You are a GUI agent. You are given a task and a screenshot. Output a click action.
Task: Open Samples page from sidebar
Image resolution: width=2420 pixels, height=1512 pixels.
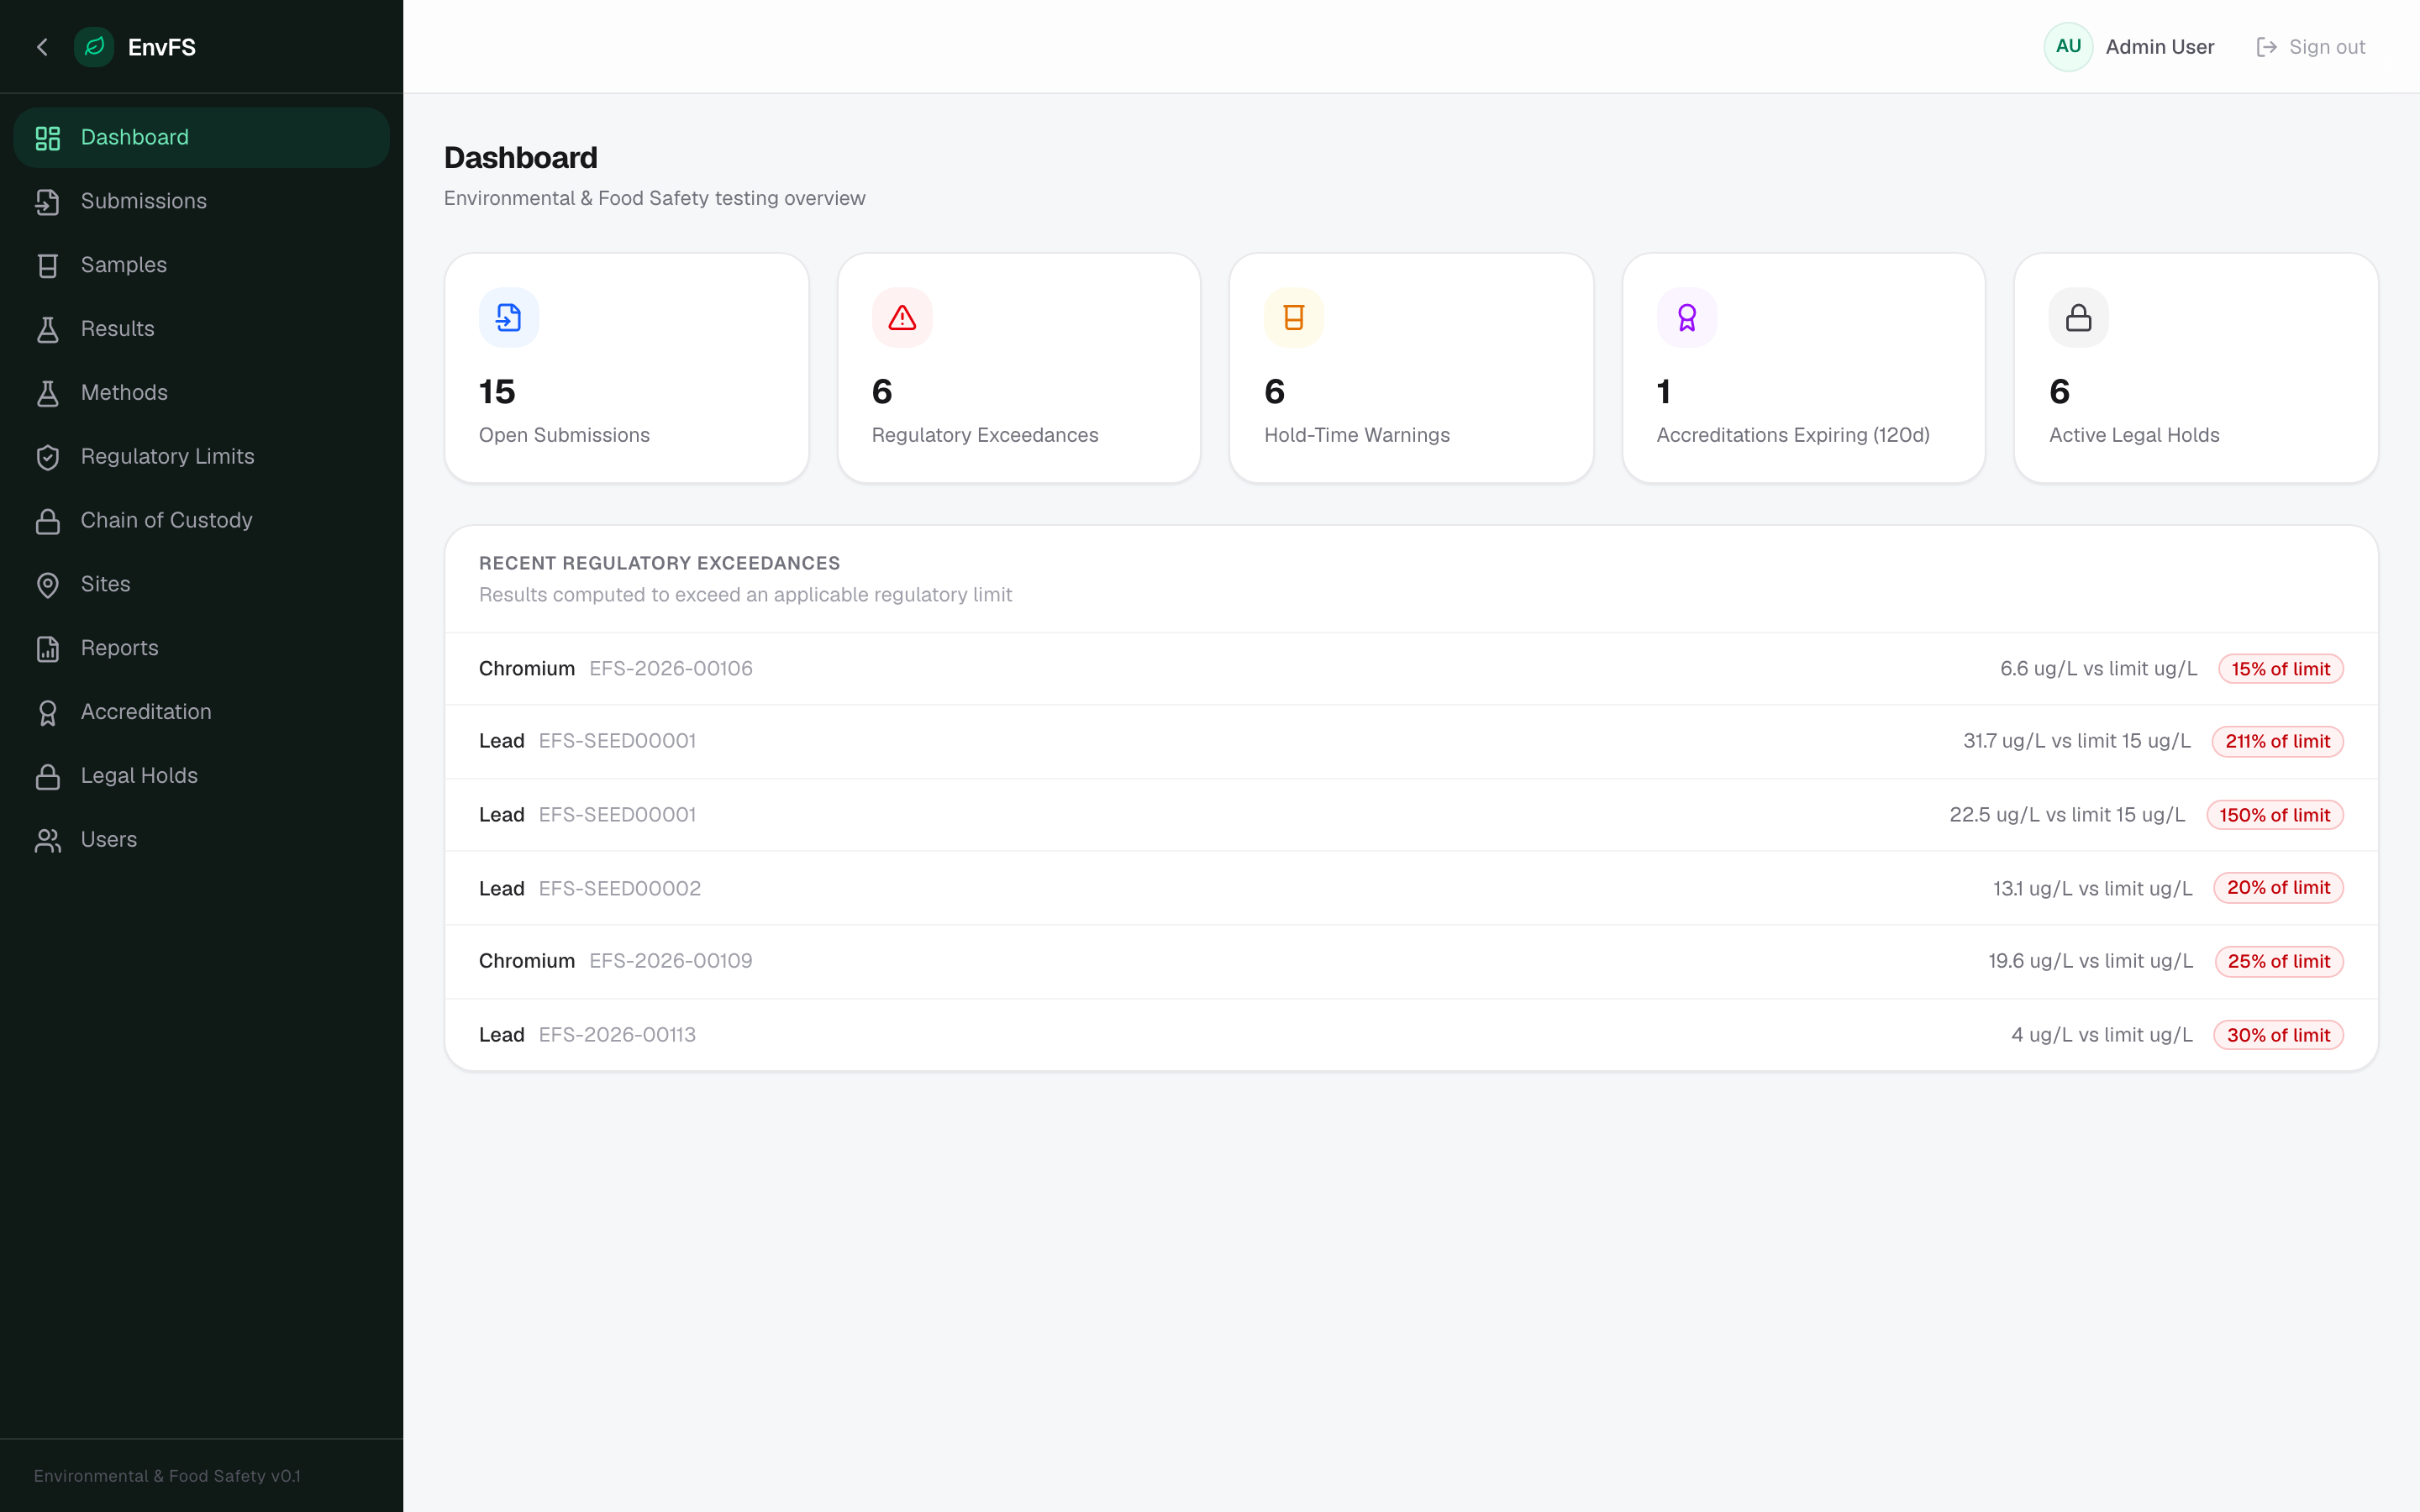coord(201,266)
